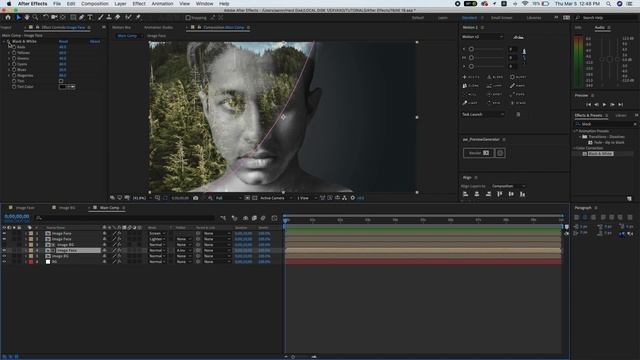Click the Play button in Preview panel
The height and width of the screenshot is (360, 640).
point(604,104)
